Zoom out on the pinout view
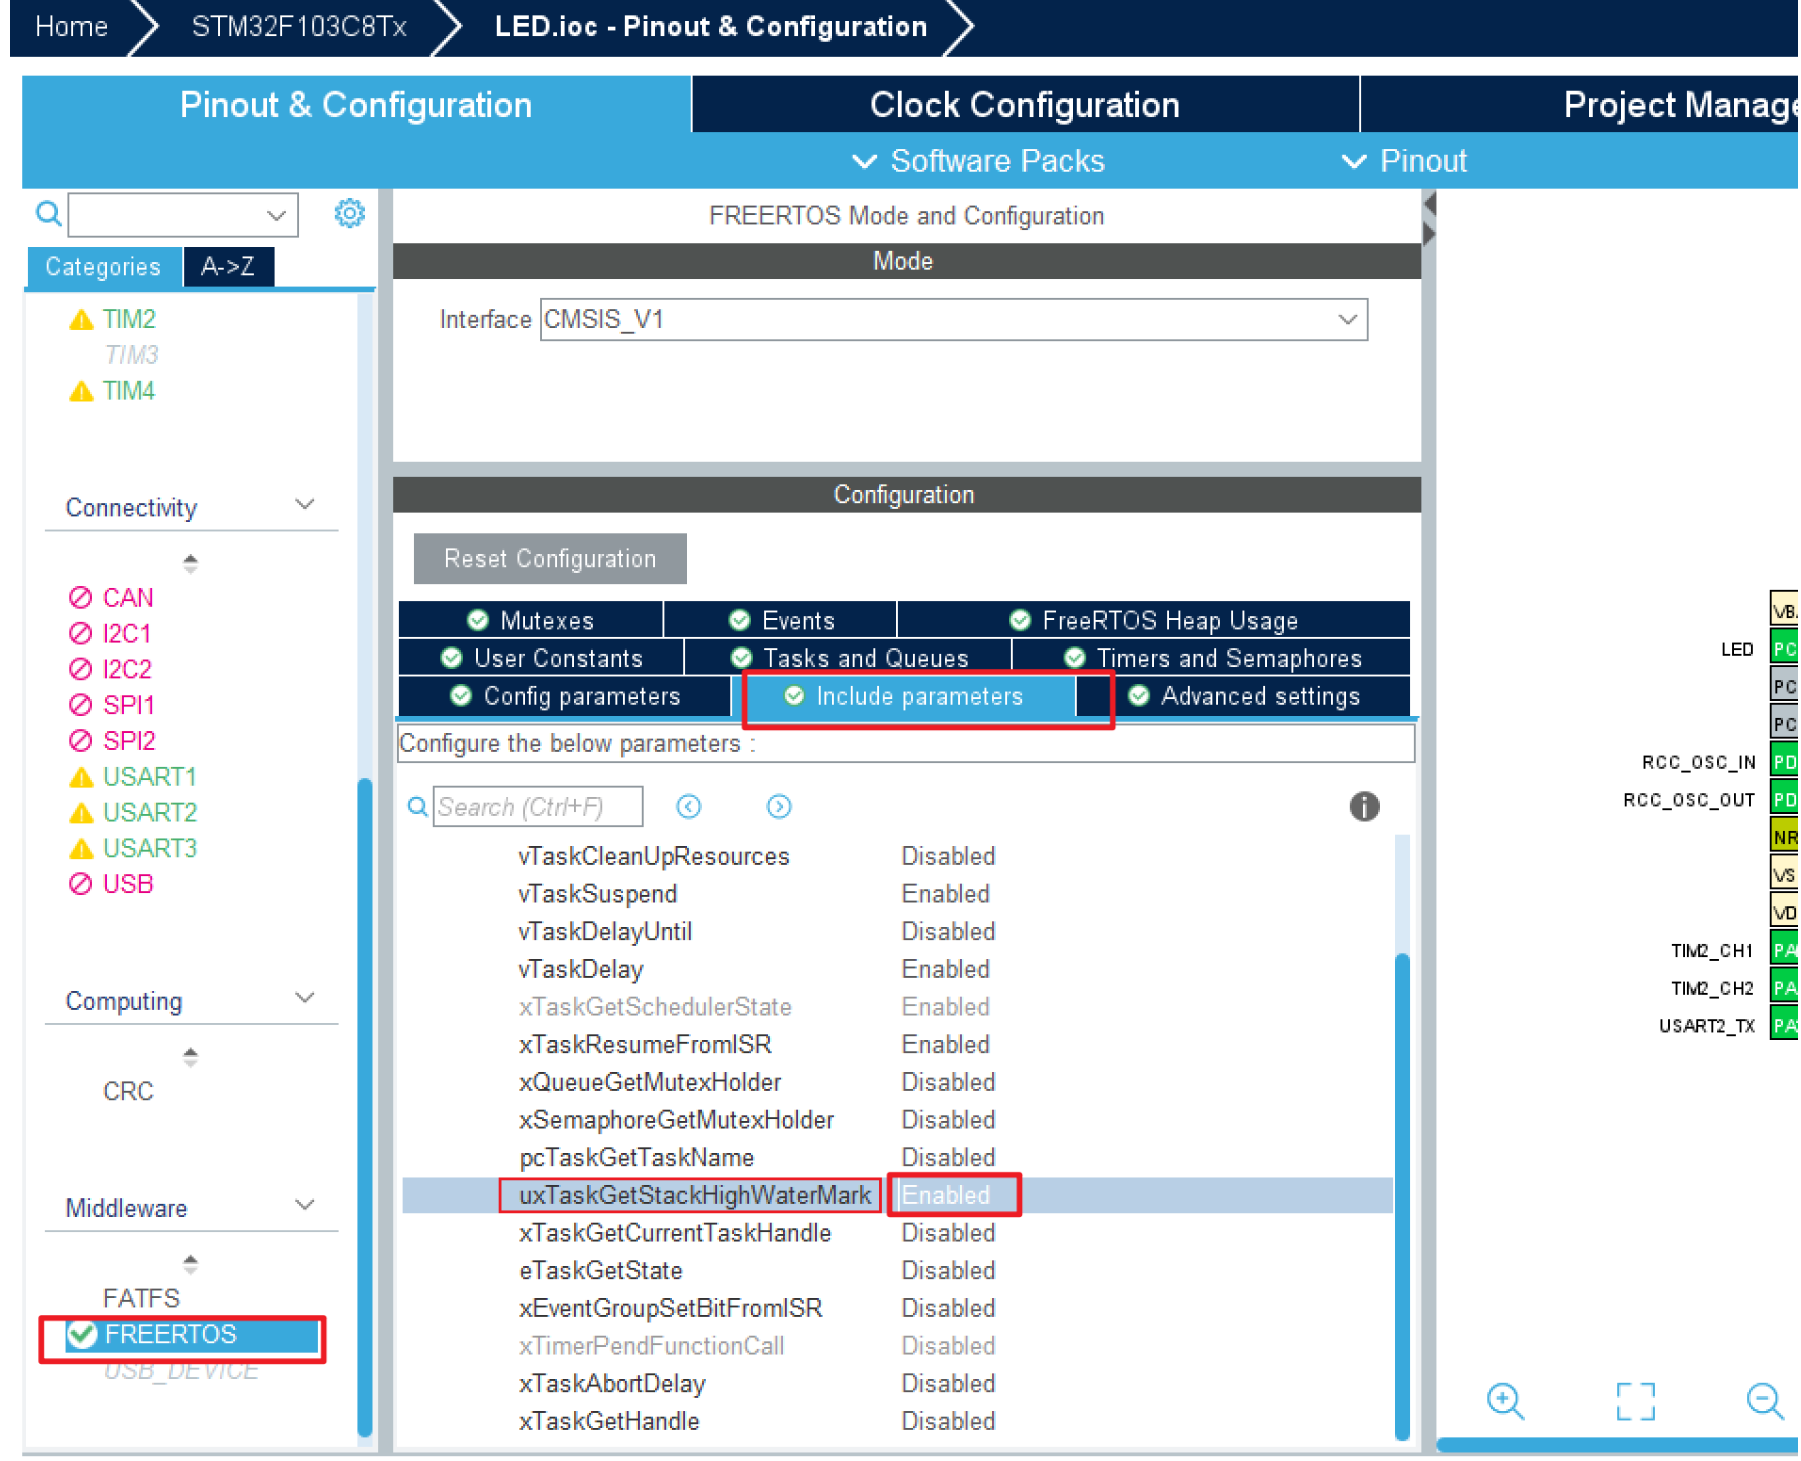 click(x=1765, y=1401)
